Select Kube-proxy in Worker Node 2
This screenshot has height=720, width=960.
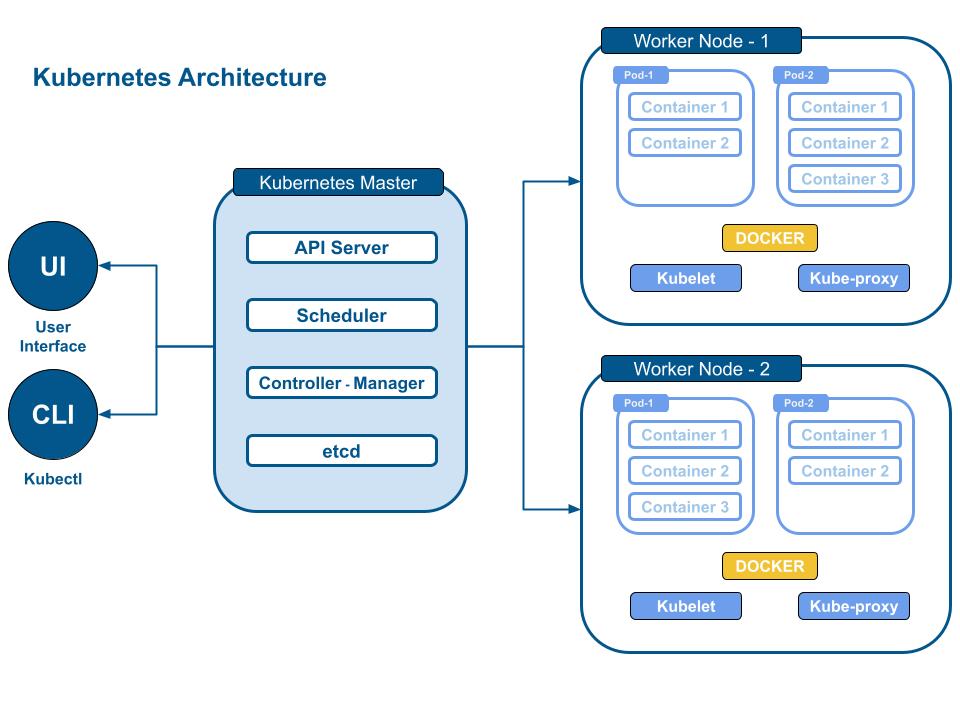point(853,606)
